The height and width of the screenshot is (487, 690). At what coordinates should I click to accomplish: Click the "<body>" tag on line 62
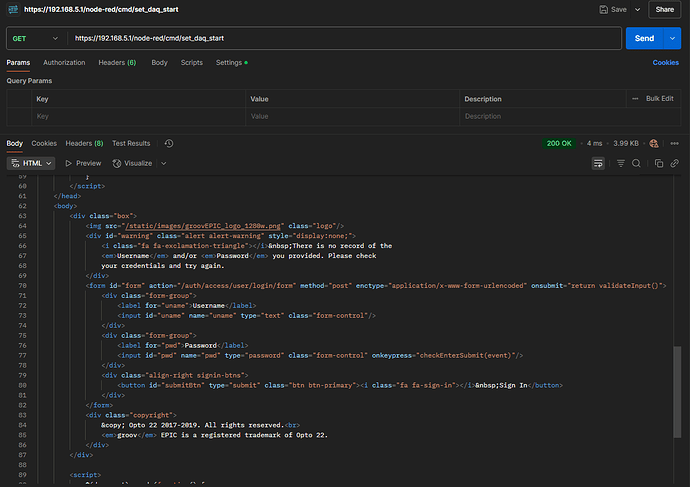tap(66, 206)
